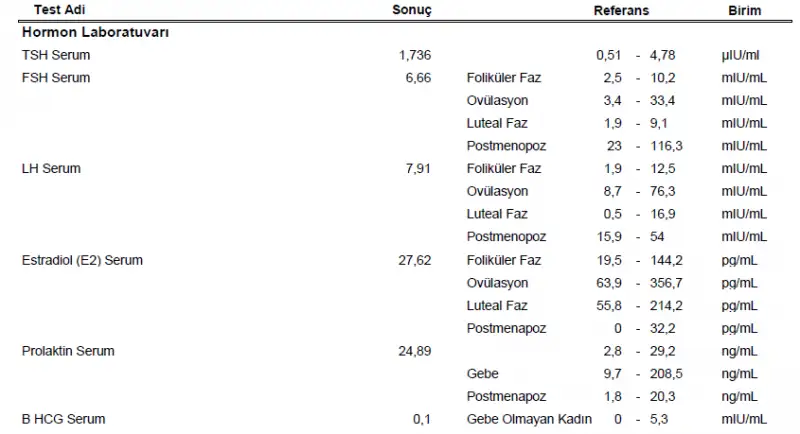
Task: Select the LH Serum row label
Action: click(x=52, y=169)
